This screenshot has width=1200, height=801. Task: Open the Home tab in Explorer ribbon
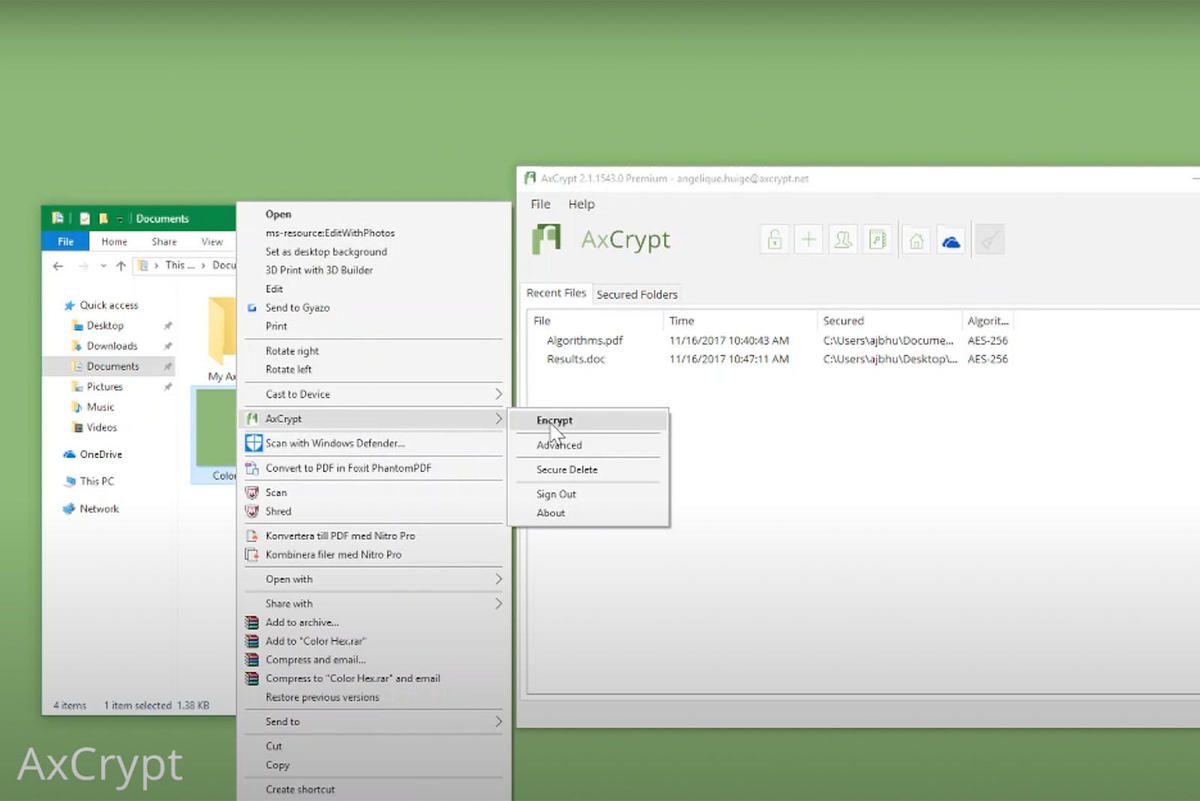(x=114, y=241)
